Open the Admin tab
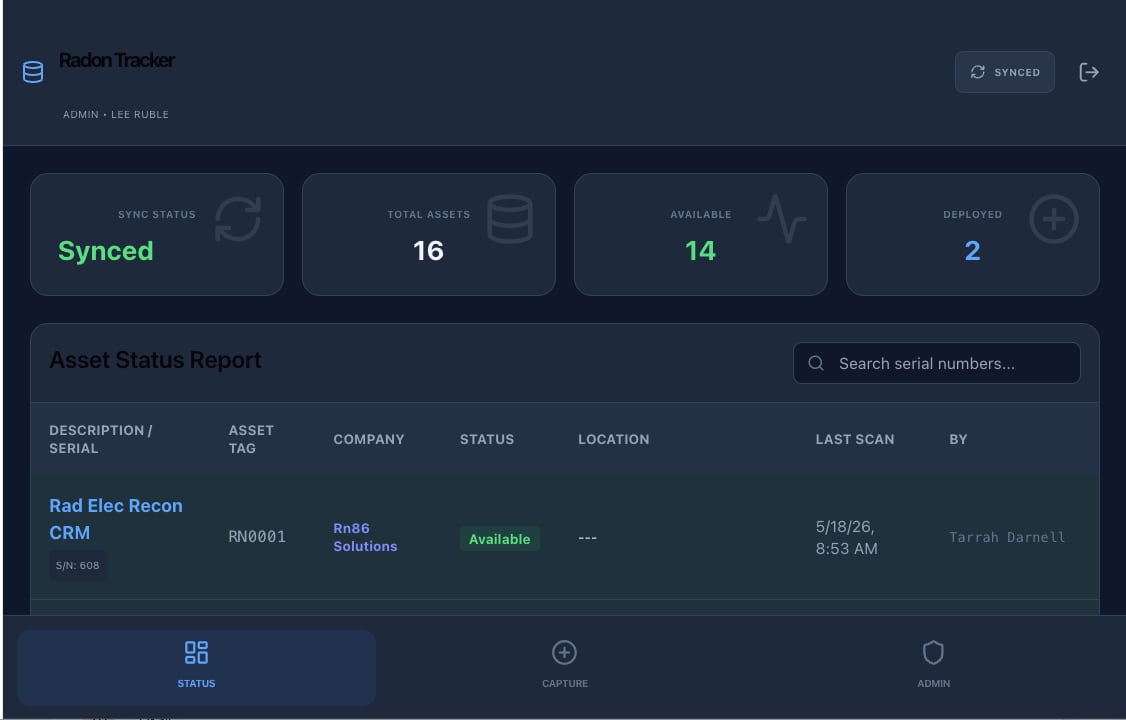Screen dimensions: 1126x720 coord(933,667)
